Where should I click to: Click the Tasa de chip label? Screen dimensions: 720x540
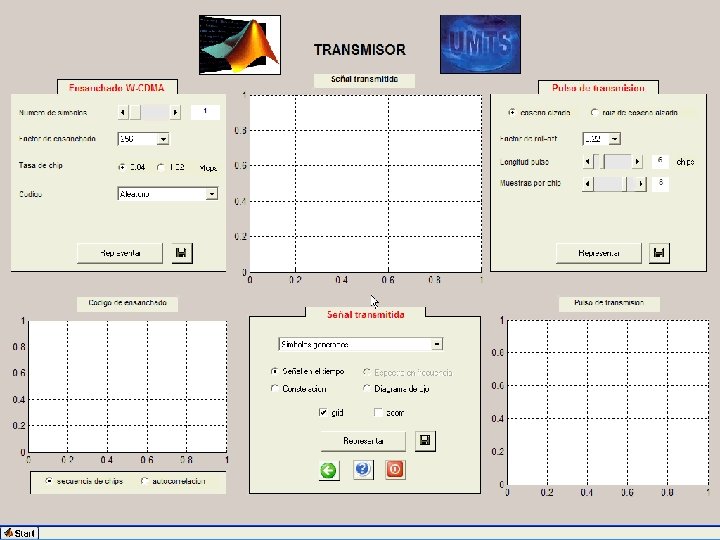coord(41,165)
